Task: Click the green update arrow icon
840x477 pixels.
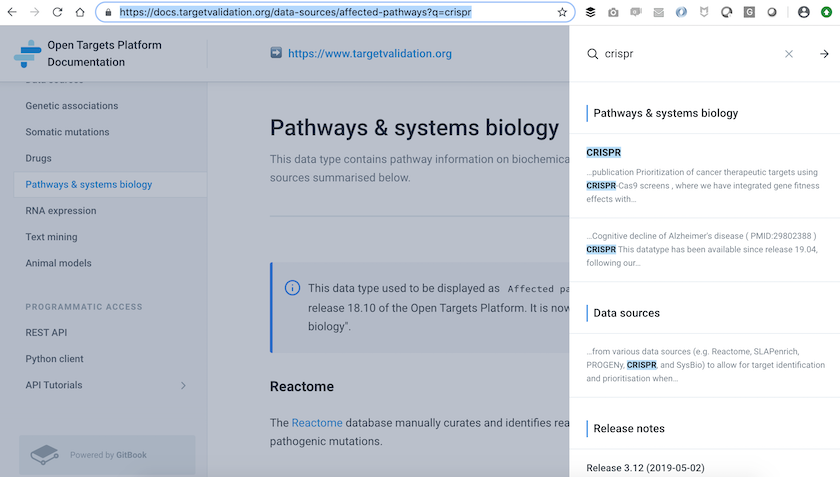Action: tap(827, 12)
